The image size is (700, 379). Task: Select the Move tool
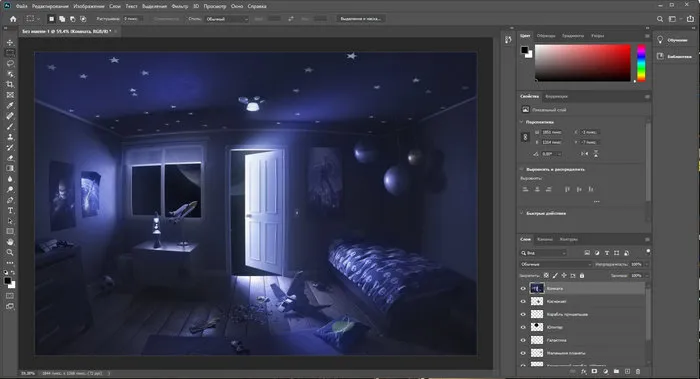click(x=10, y=43)
